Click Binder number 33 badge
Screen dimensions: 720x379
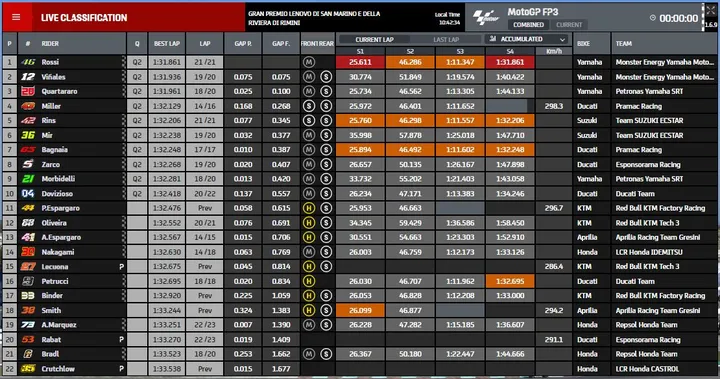point(28,295)
